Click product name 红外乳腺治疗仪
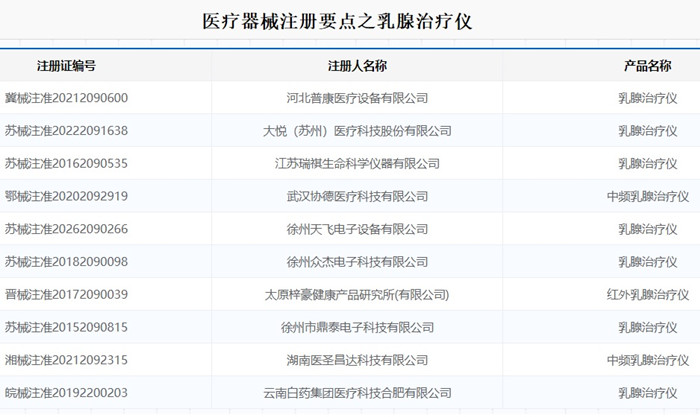The height and width of the screenshot is (417, 700). click(648, 295)
